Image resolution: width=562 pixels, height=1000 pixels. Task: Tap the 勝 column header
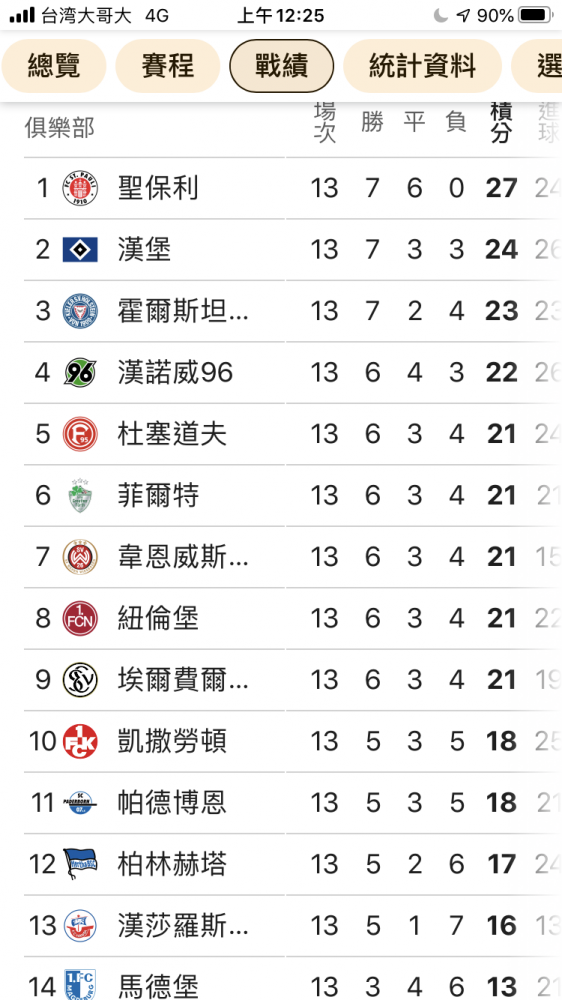[372, 121]
